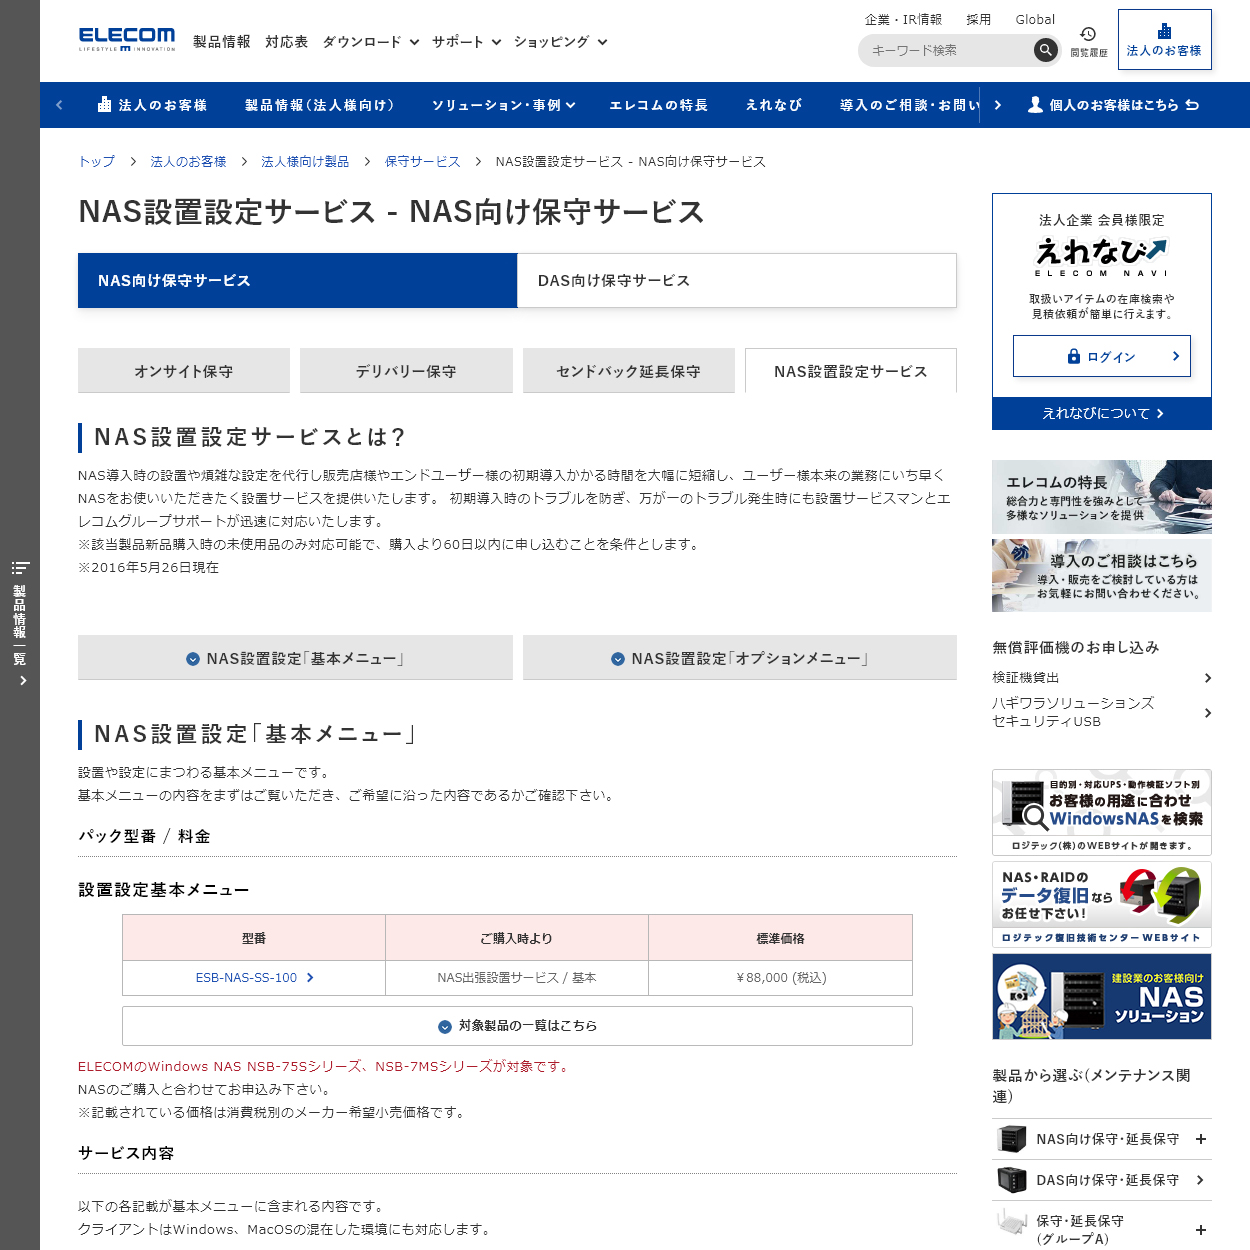
Task: Jump to NAS設置設定「オプションメニュー」 anchor
Action: point(740,658)
